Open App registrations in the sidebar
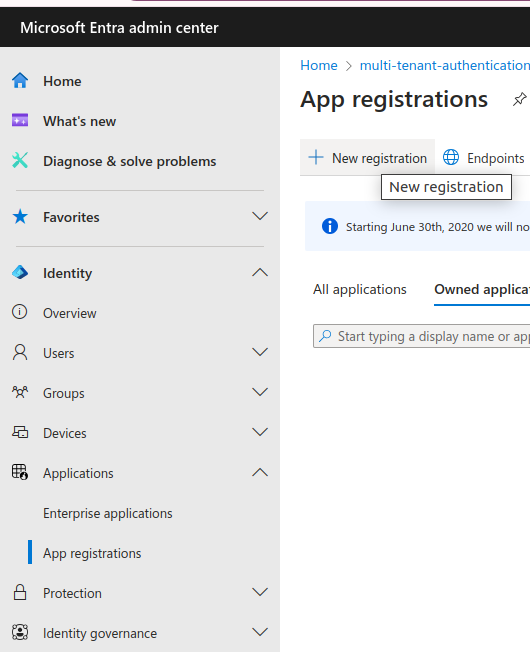 tap(92, 553)
